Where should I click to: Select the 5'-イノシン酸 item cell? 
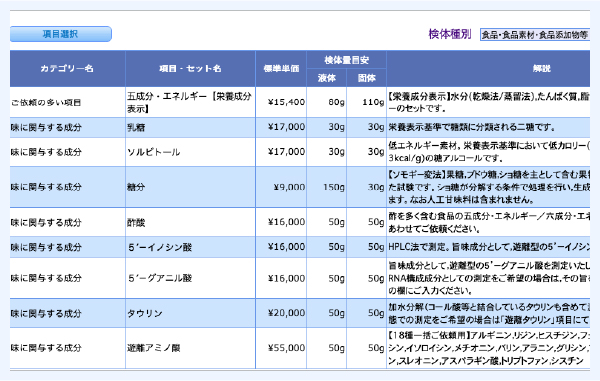coord(190,247)
